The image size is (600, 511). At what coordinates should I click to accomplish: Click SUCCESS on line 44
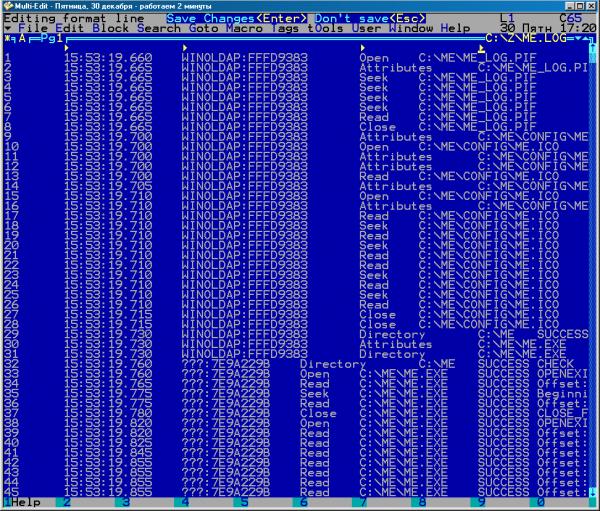point(504,483)
